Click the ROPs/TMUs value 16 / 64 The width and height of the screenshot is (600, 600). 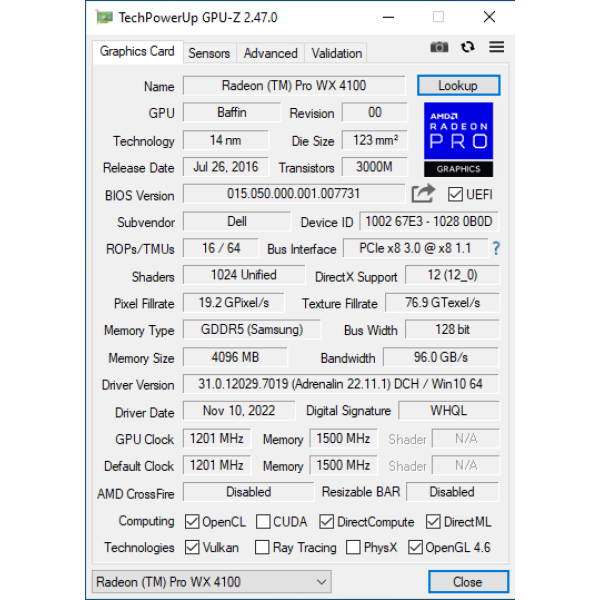221,248
